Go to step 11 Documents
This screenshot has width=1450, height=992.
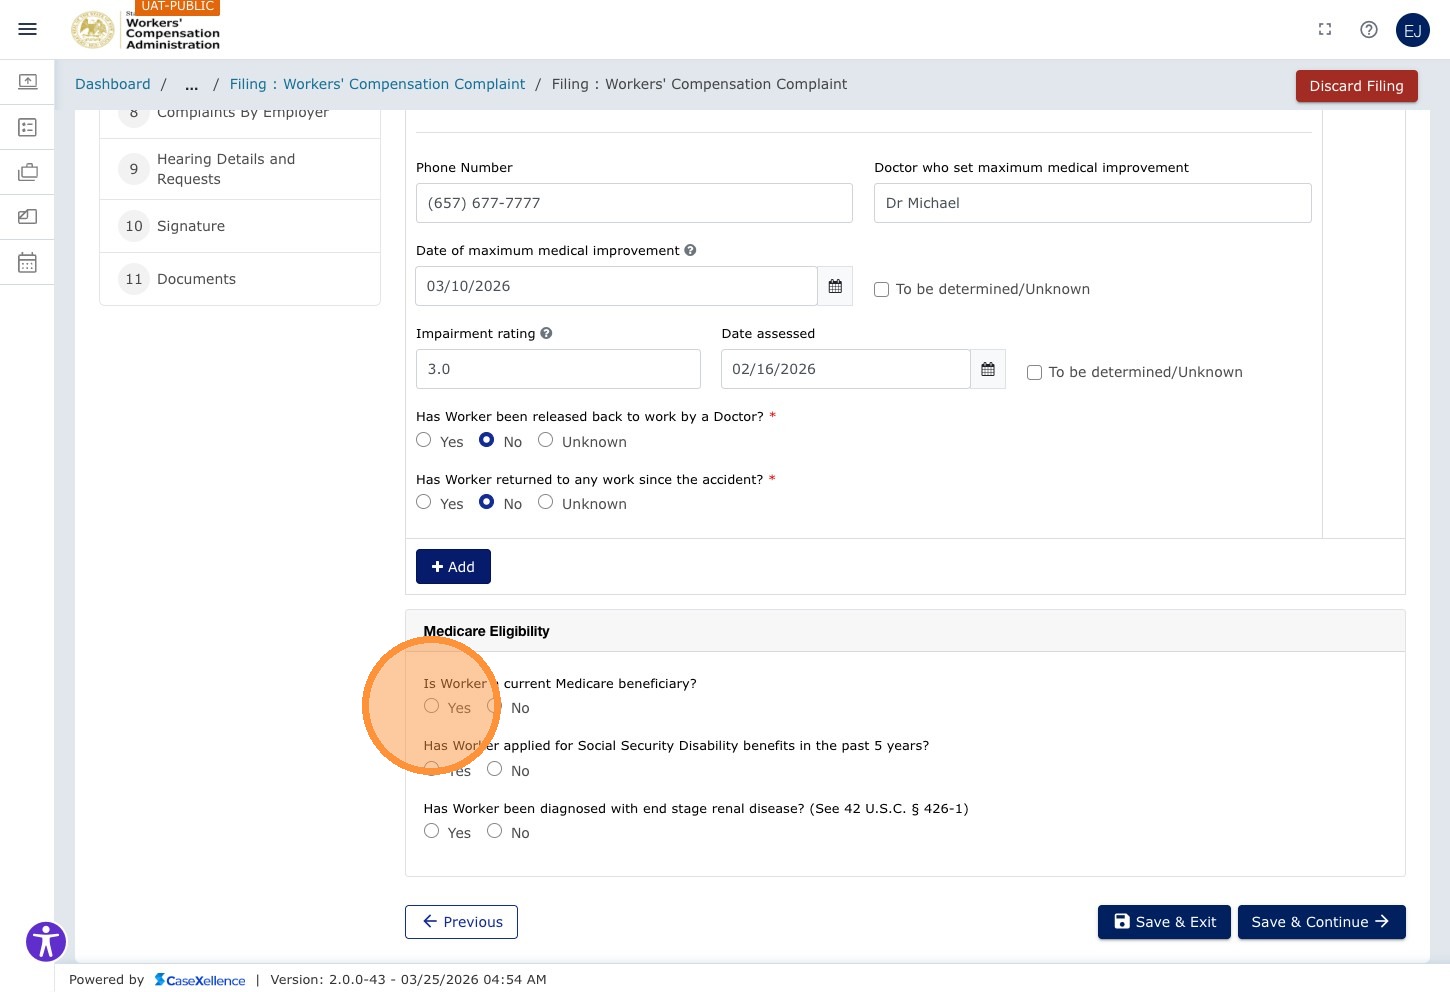[x=240, y=279]
